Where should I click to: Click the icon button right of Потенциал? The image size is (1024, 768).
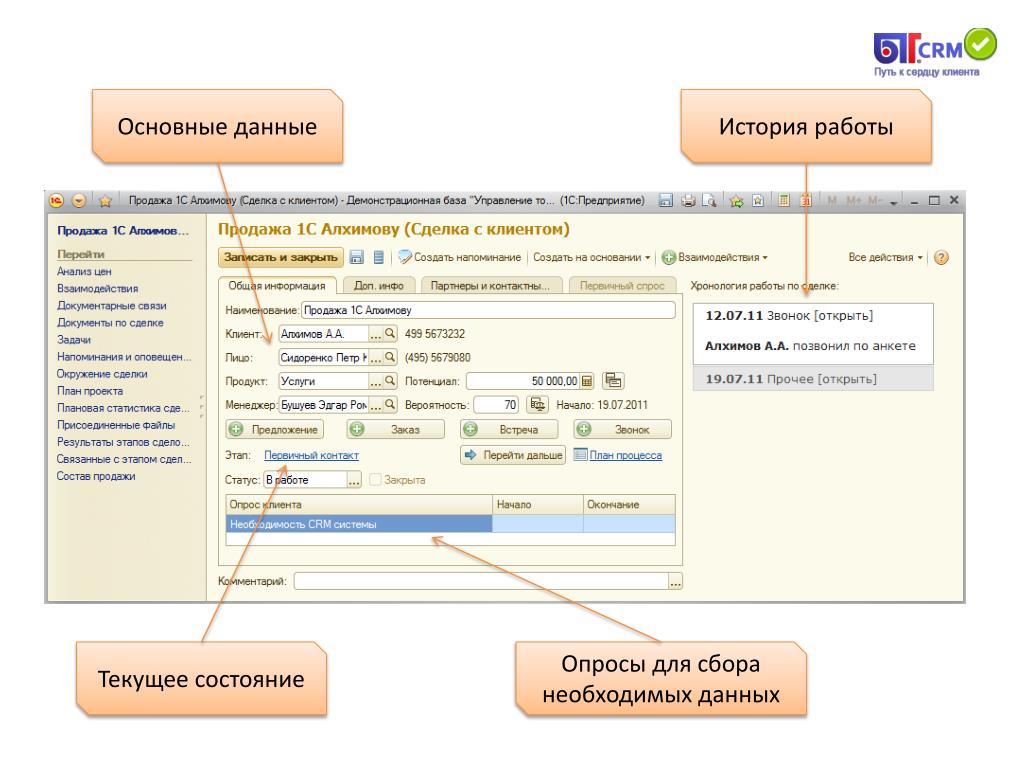coord(613,380)
